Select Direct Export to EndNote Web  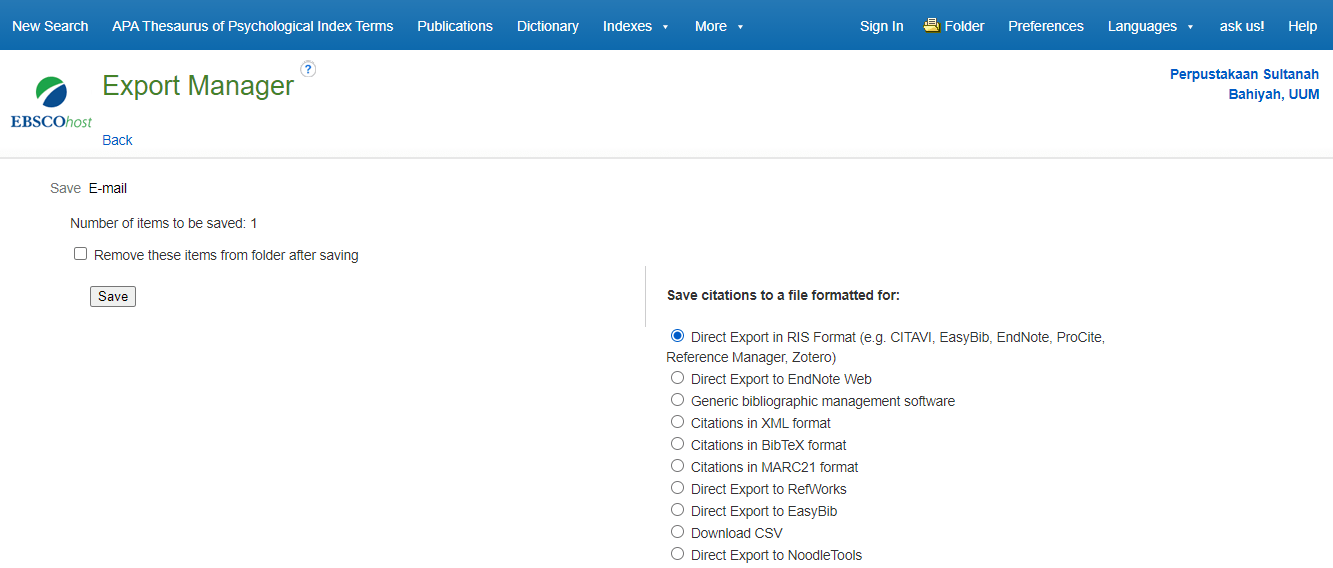[678, 378]
